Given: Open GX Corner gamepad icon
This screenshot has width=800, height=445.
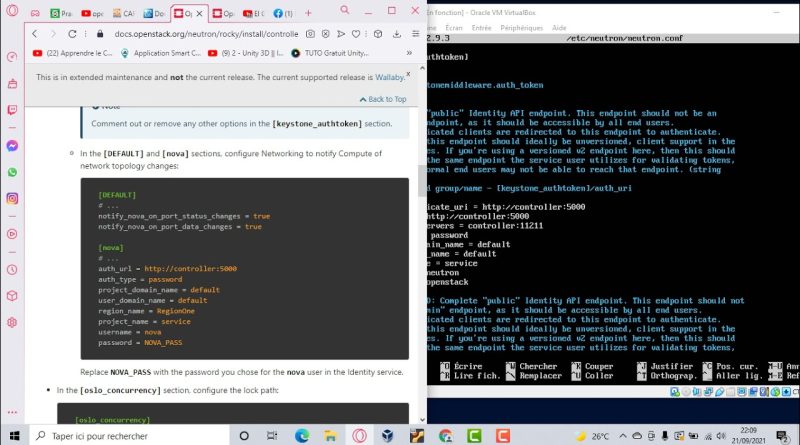Looking at the screenshot, I should click(x=35, y=13).
